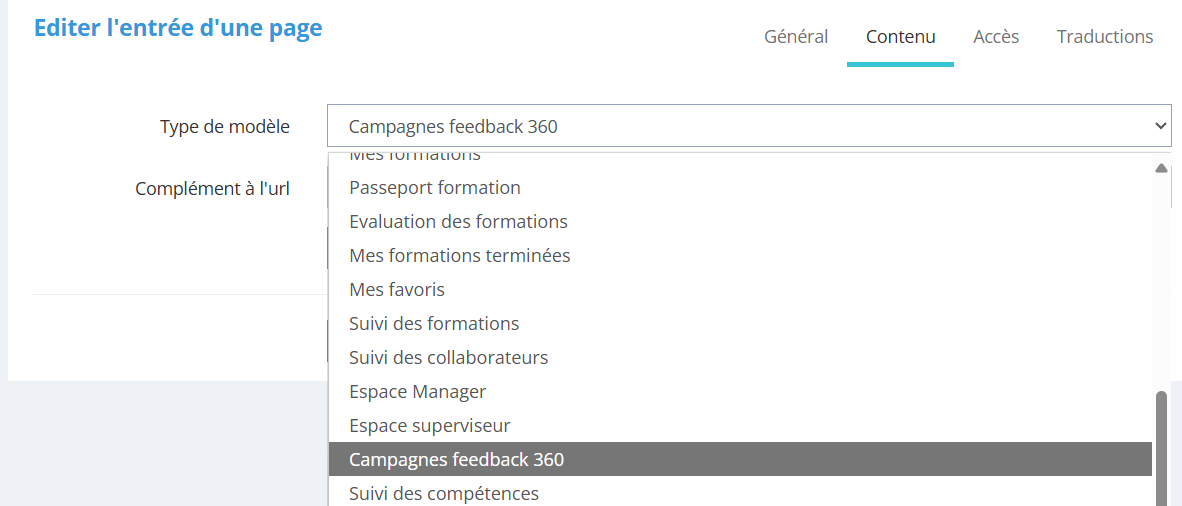Switch to the Général tab
This screenshot has width=1182, height=506.
coord(796,37)
